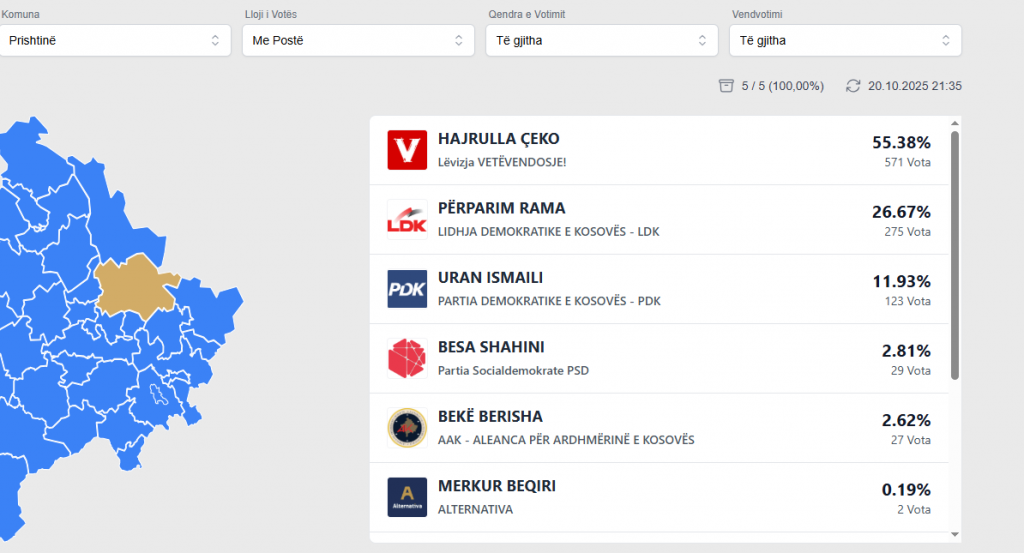
Task: Click the highlighted tan Prishtinë map region
Action: (135, 284)
